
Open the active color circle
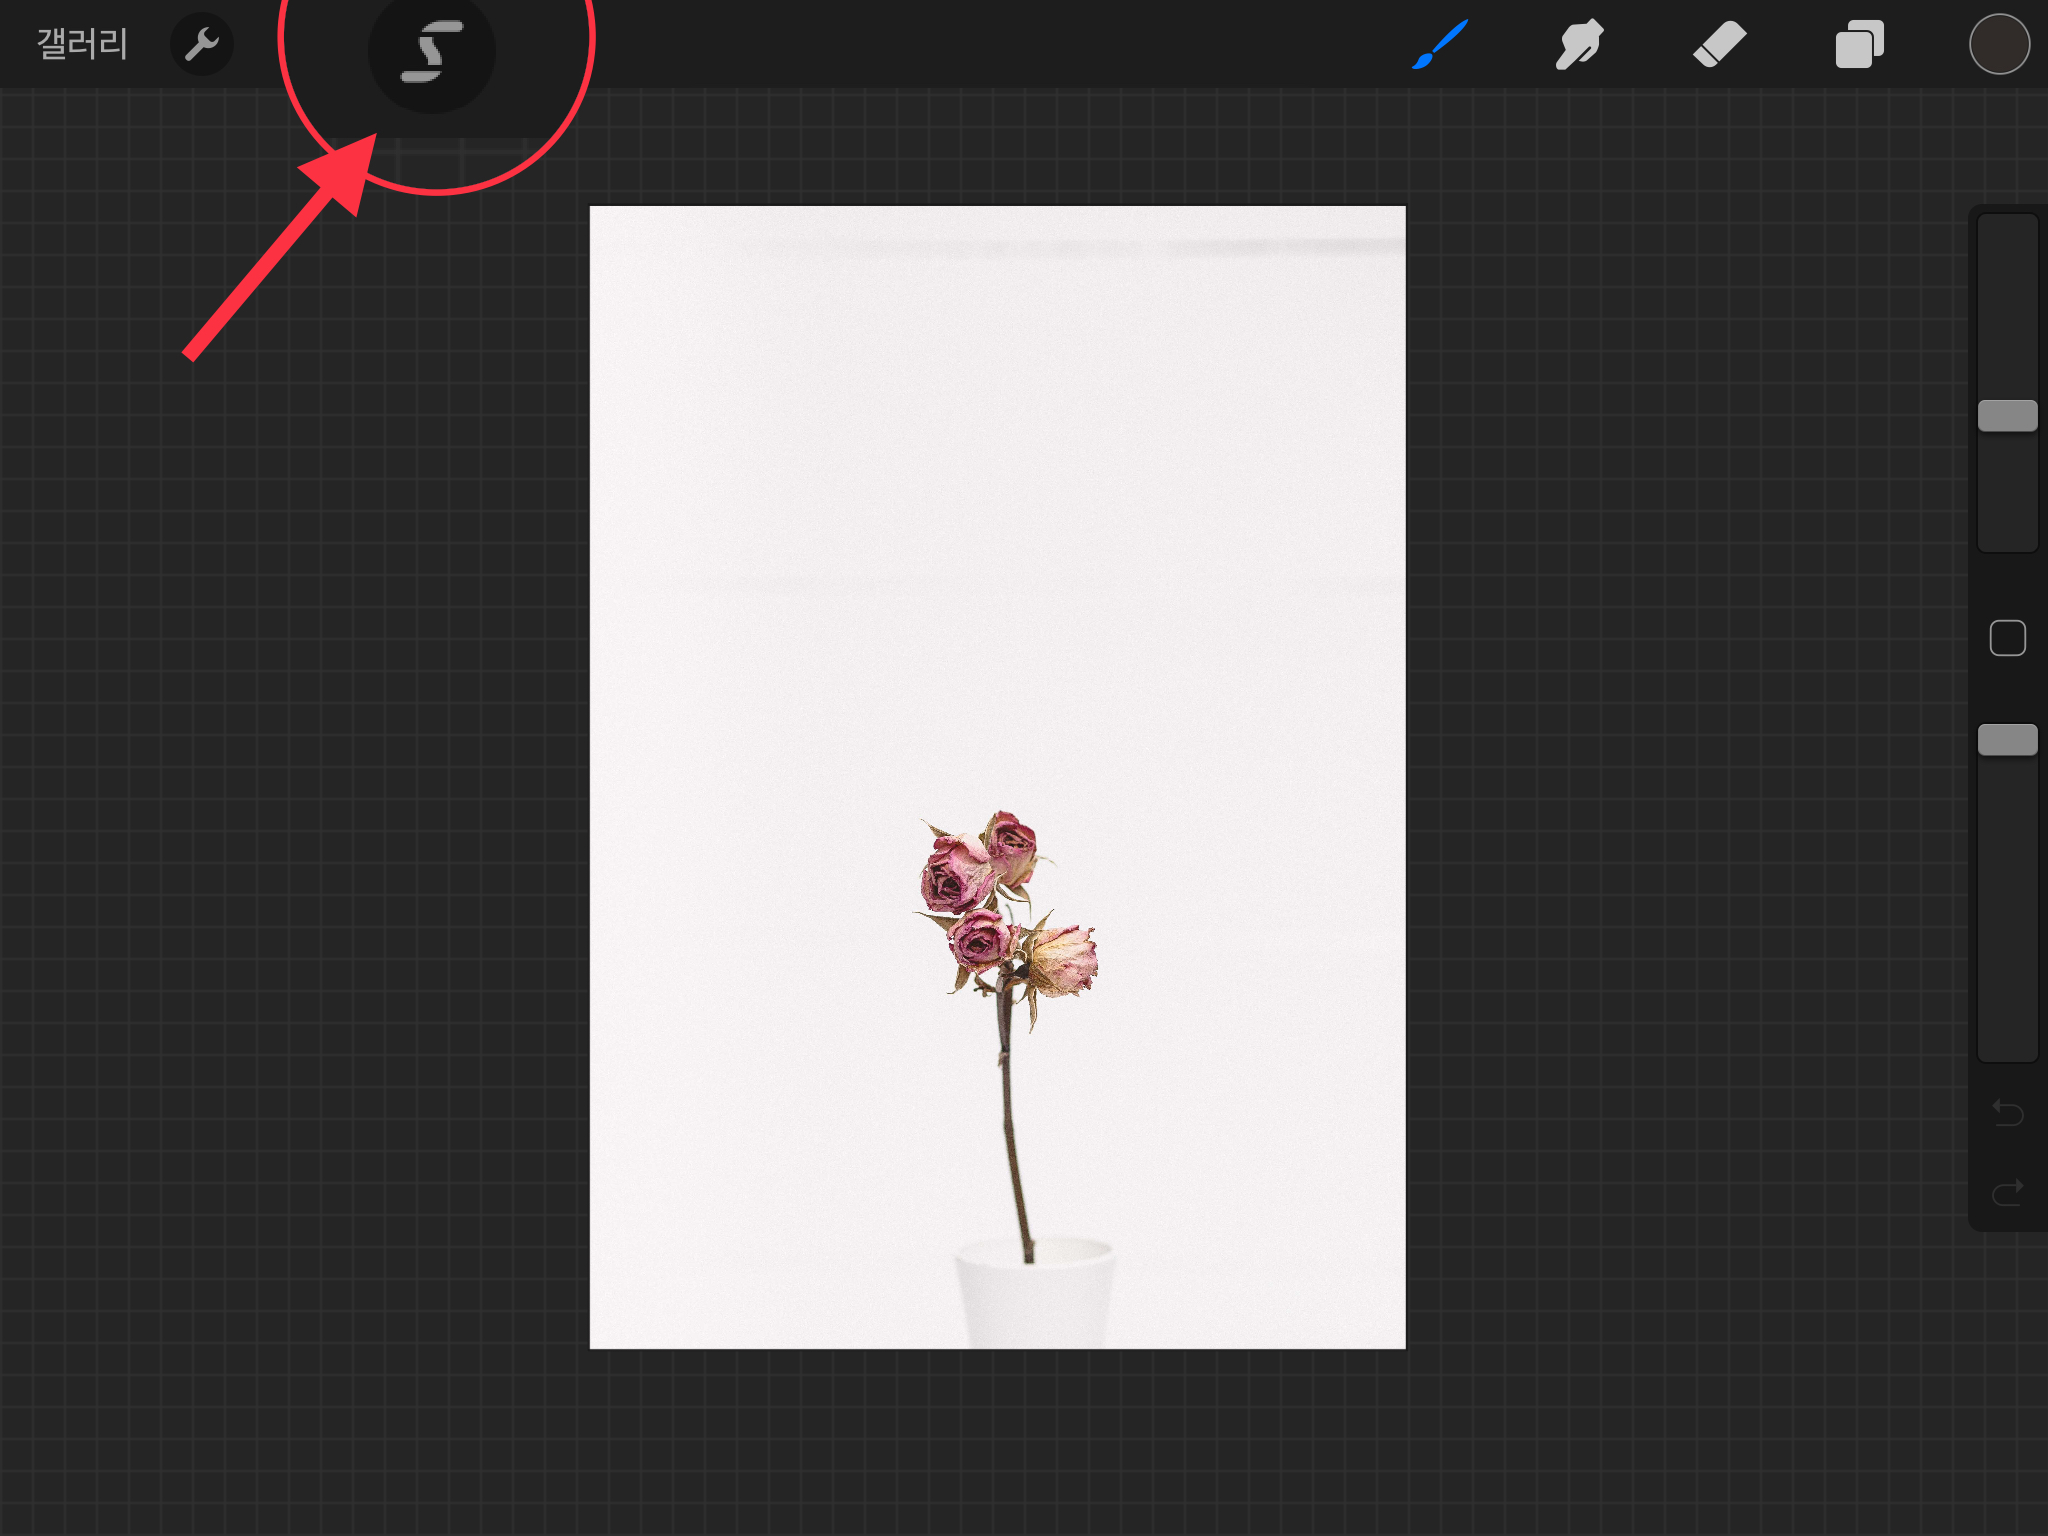(x=1998, y=44)
